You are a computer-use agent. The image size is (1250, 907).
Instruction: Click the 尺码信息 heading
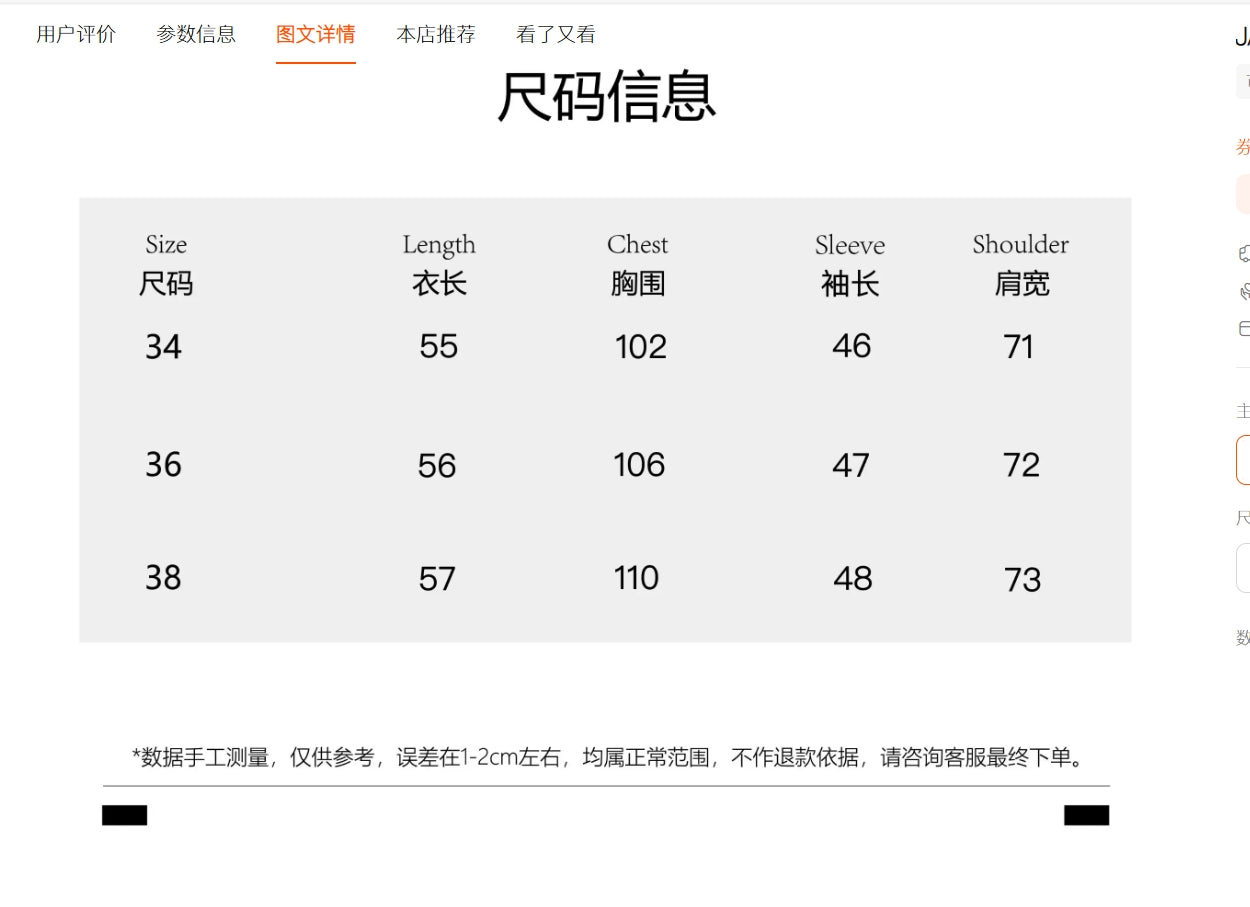(x=606, y=97)
